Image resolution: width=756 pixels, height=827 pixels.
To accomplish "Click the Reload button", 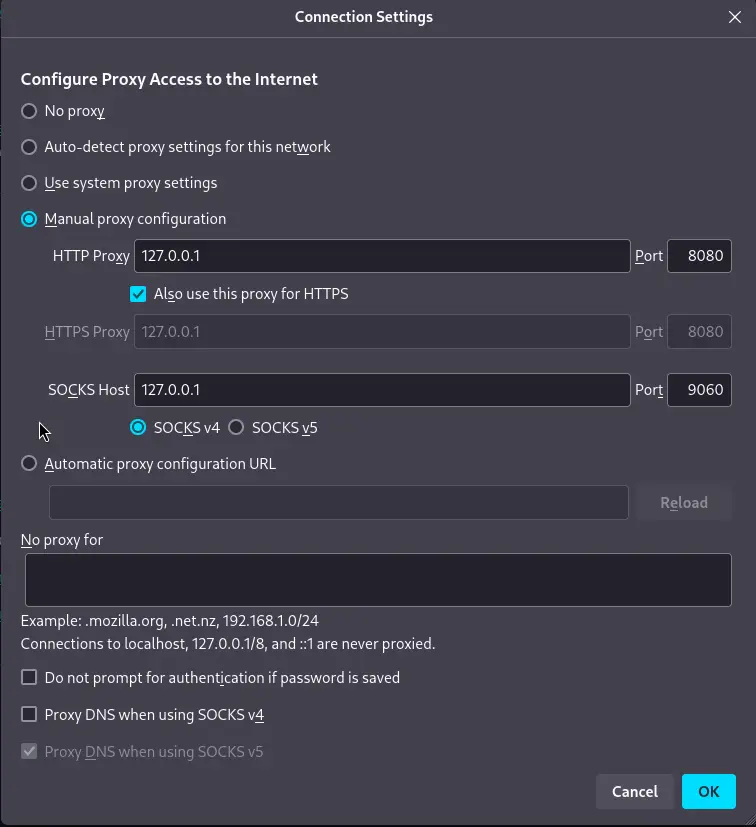I will coord(684,502).
